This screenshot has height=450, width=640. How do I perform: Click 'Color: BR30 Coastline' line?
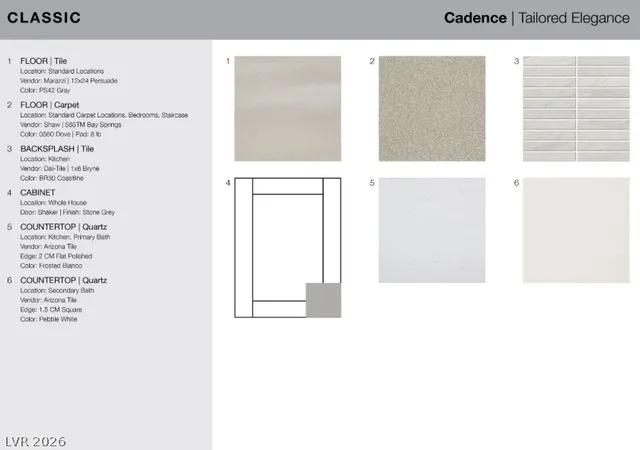click(52, 178)
